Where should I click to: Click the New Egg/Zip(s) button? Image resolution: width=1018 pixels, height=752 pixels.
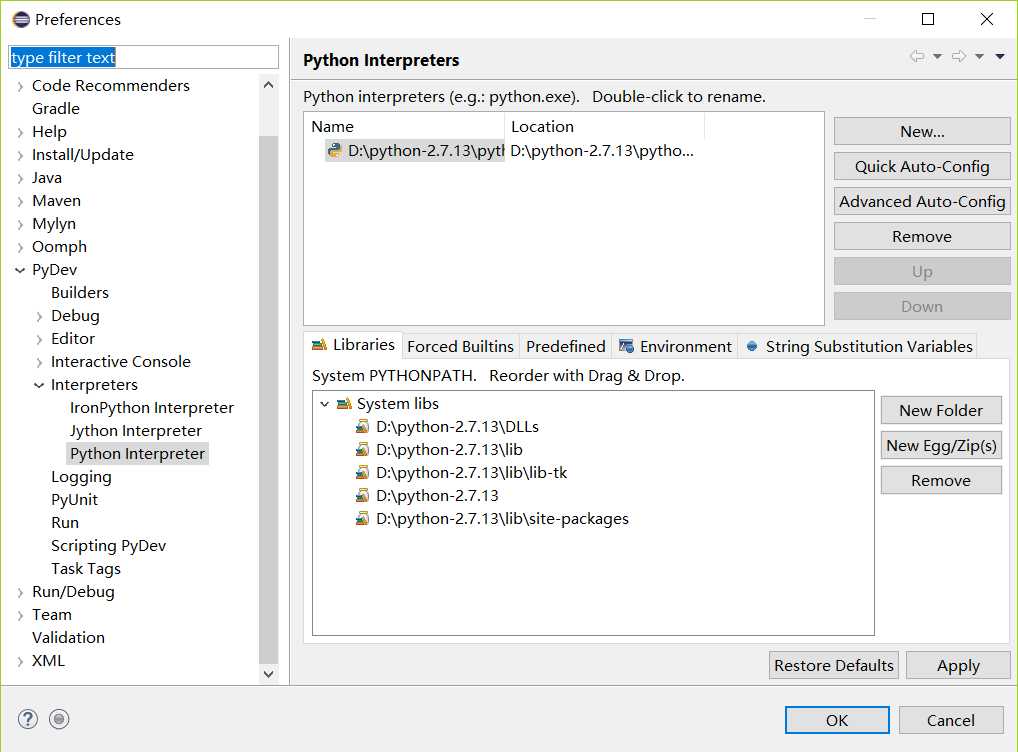coord(941,446)
